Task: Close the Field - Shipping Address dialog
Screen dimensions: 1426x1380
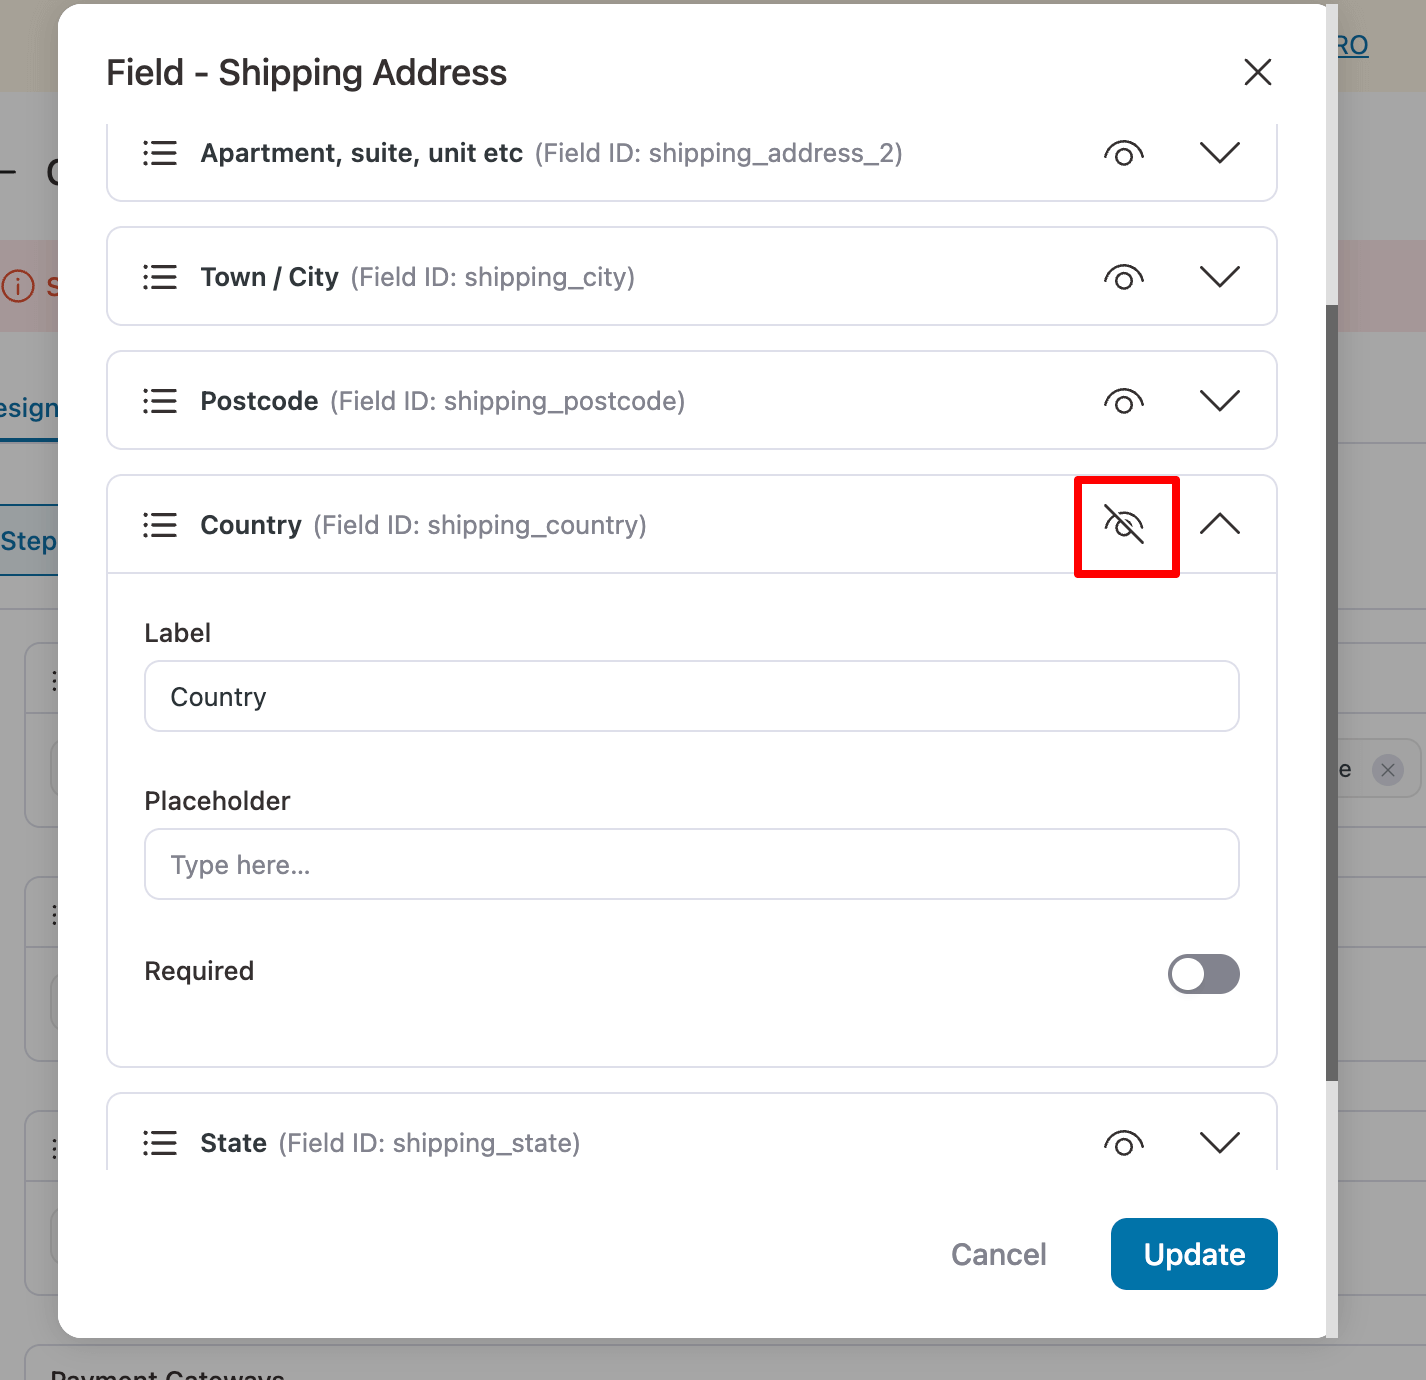Action: (1258, 72)
